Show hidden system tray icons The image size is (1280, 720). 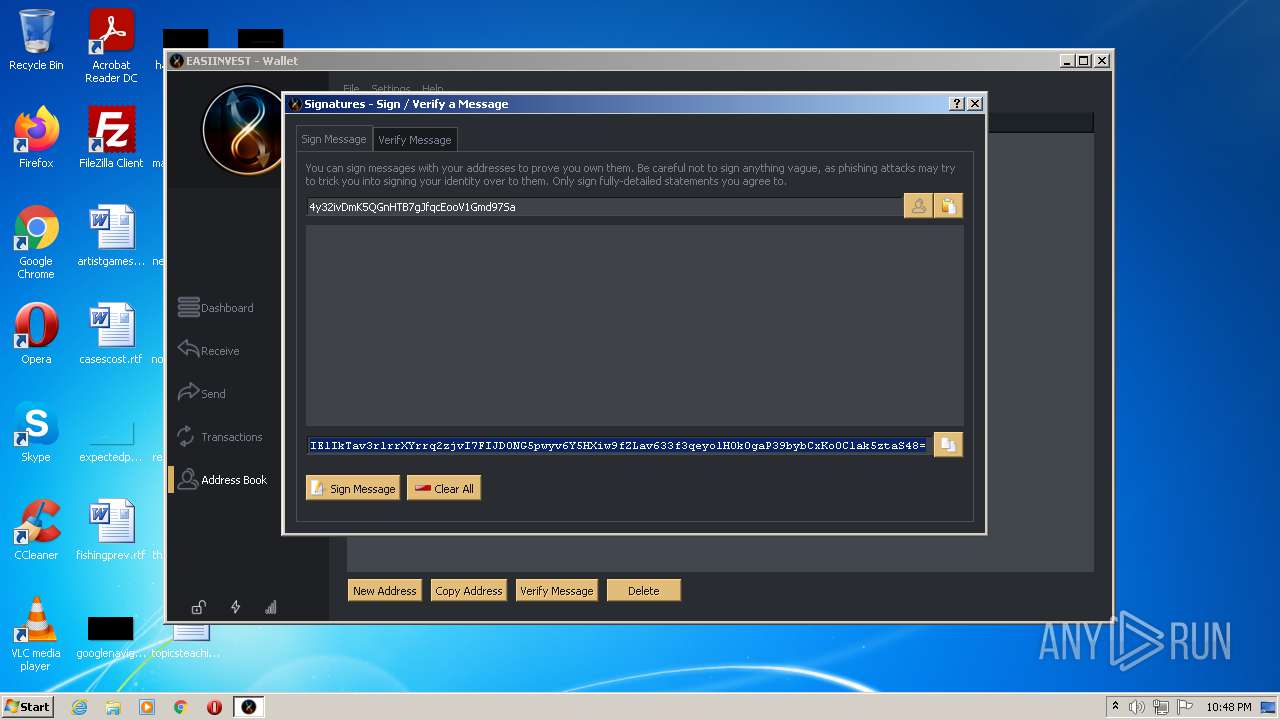tap(1115, 707)
